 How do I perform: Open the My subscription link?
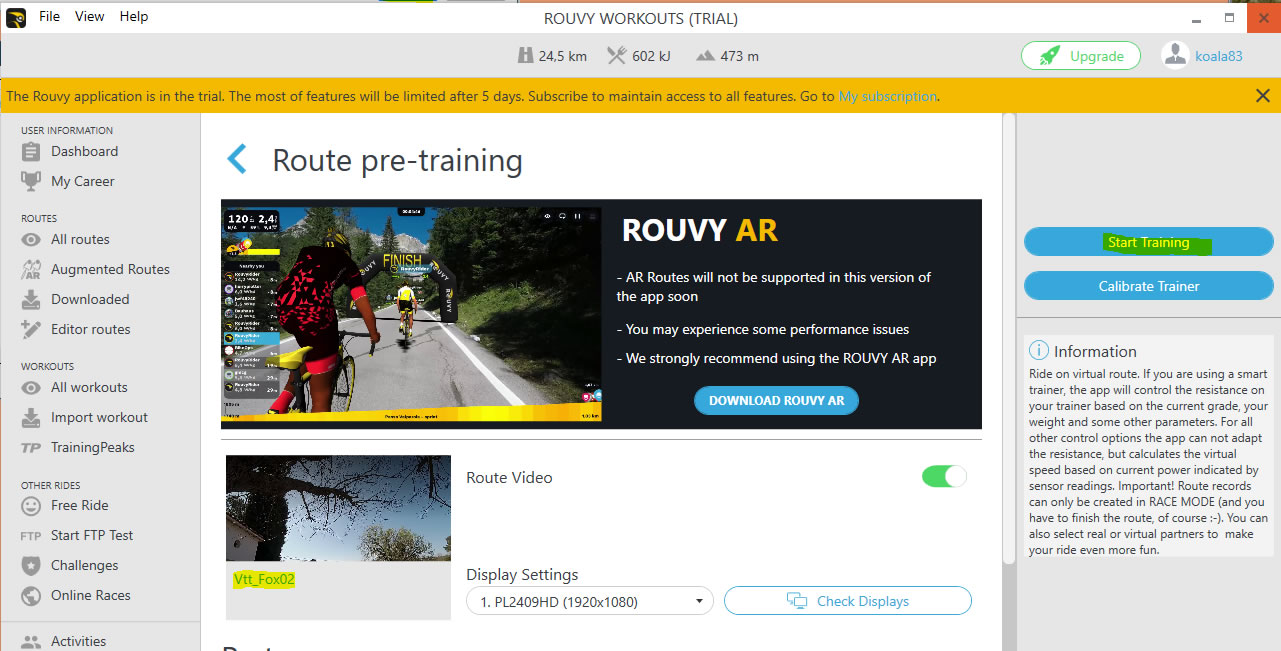coord(888,96)
